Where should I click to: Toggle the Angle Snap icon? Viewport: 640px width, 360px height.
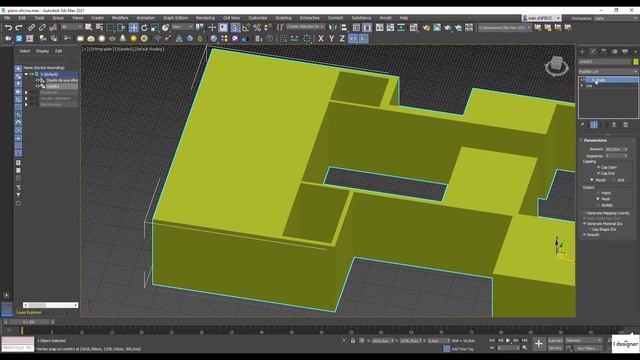[x=246, y=28]
